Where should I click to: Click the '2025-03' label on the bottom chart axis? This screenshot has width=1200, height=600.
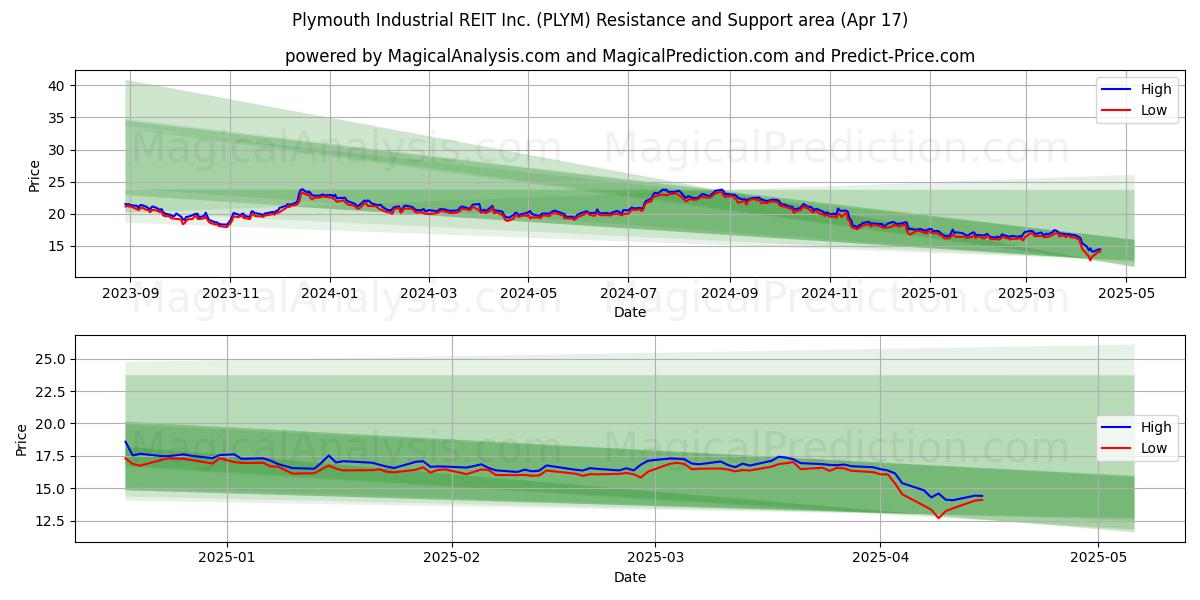[x=655, y=559]
